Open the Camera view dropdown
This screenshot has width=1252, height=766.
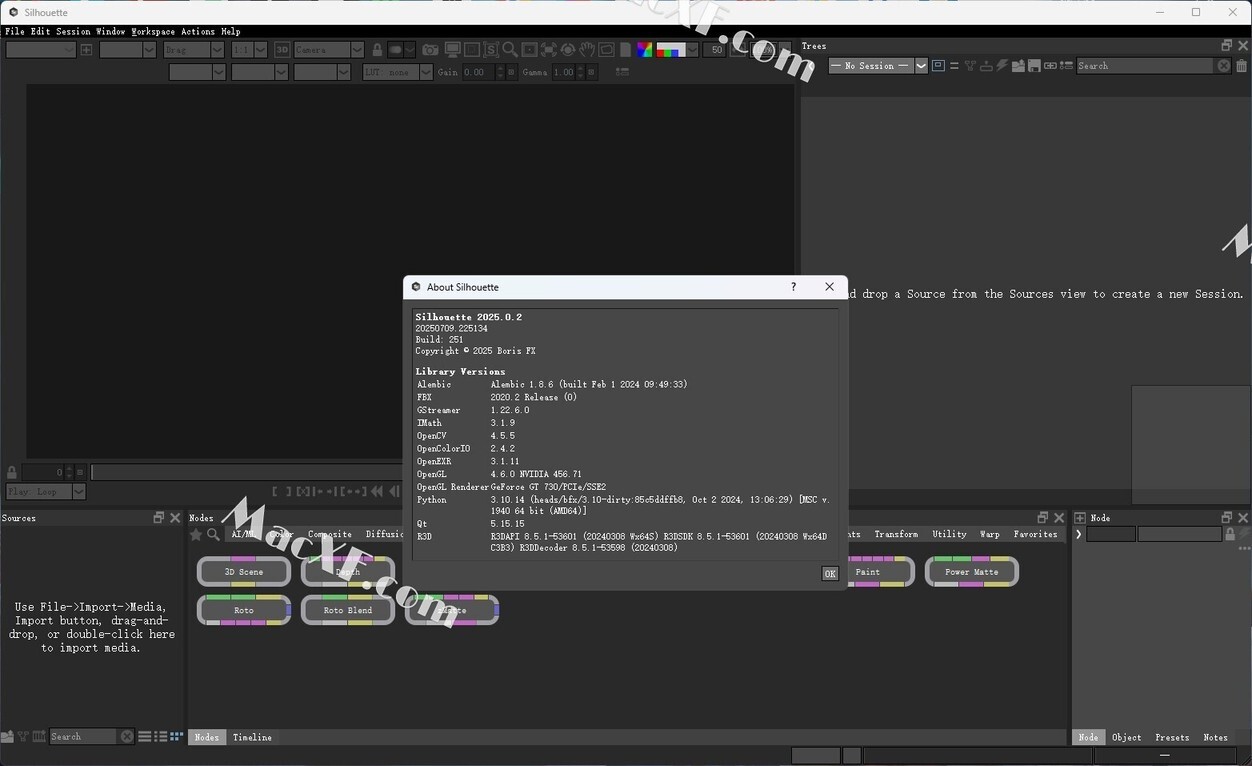tap(329, 50)
